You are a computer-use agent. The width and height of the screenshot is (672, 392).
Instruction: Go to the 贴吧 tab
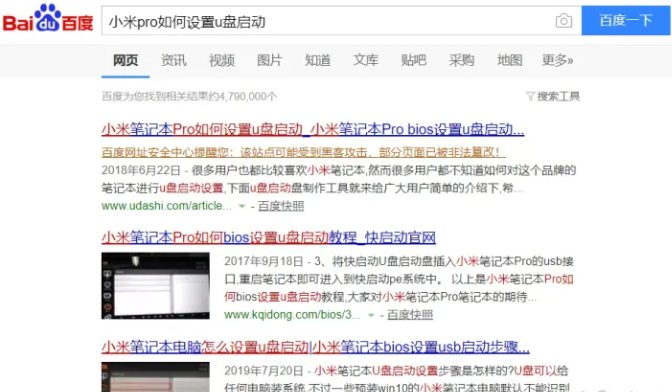click(x=414, y=60)
